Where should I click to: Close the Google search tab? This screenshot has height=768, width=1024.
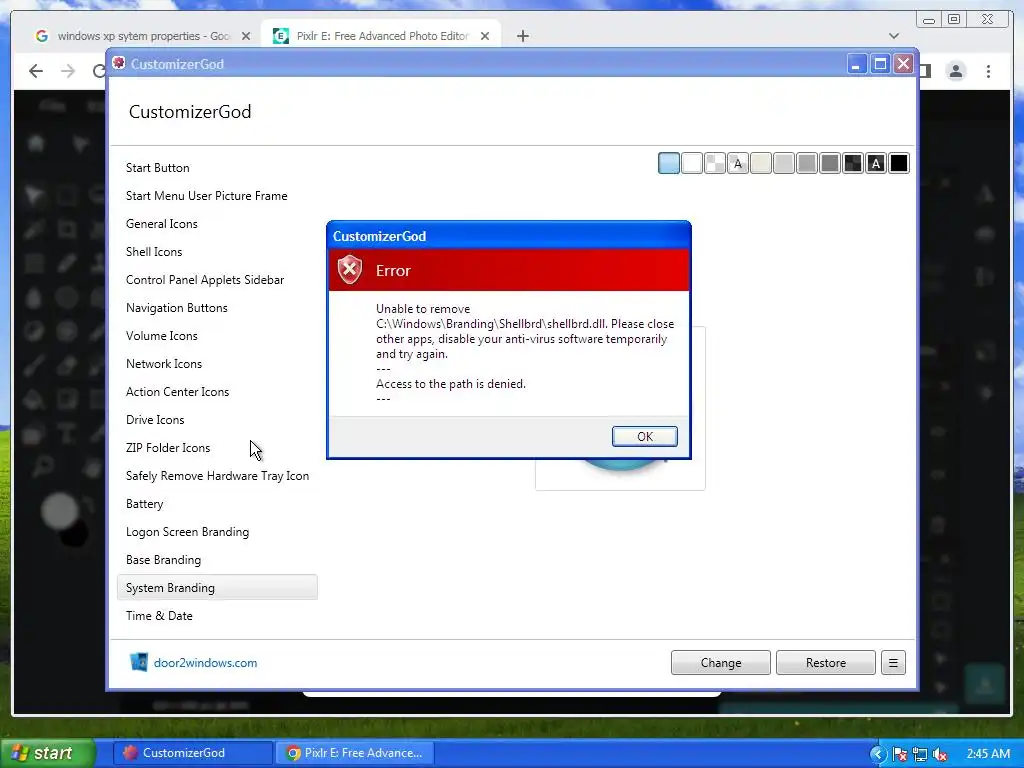(x=246, y=36)
